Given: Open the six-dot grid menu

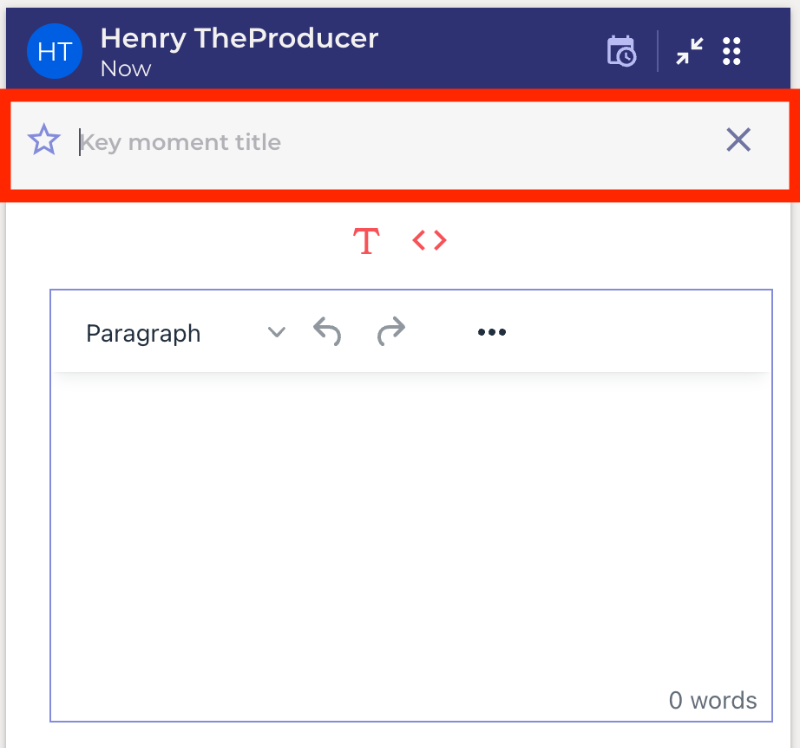Looking at the screenshot, I should click(x=732, y=51).
